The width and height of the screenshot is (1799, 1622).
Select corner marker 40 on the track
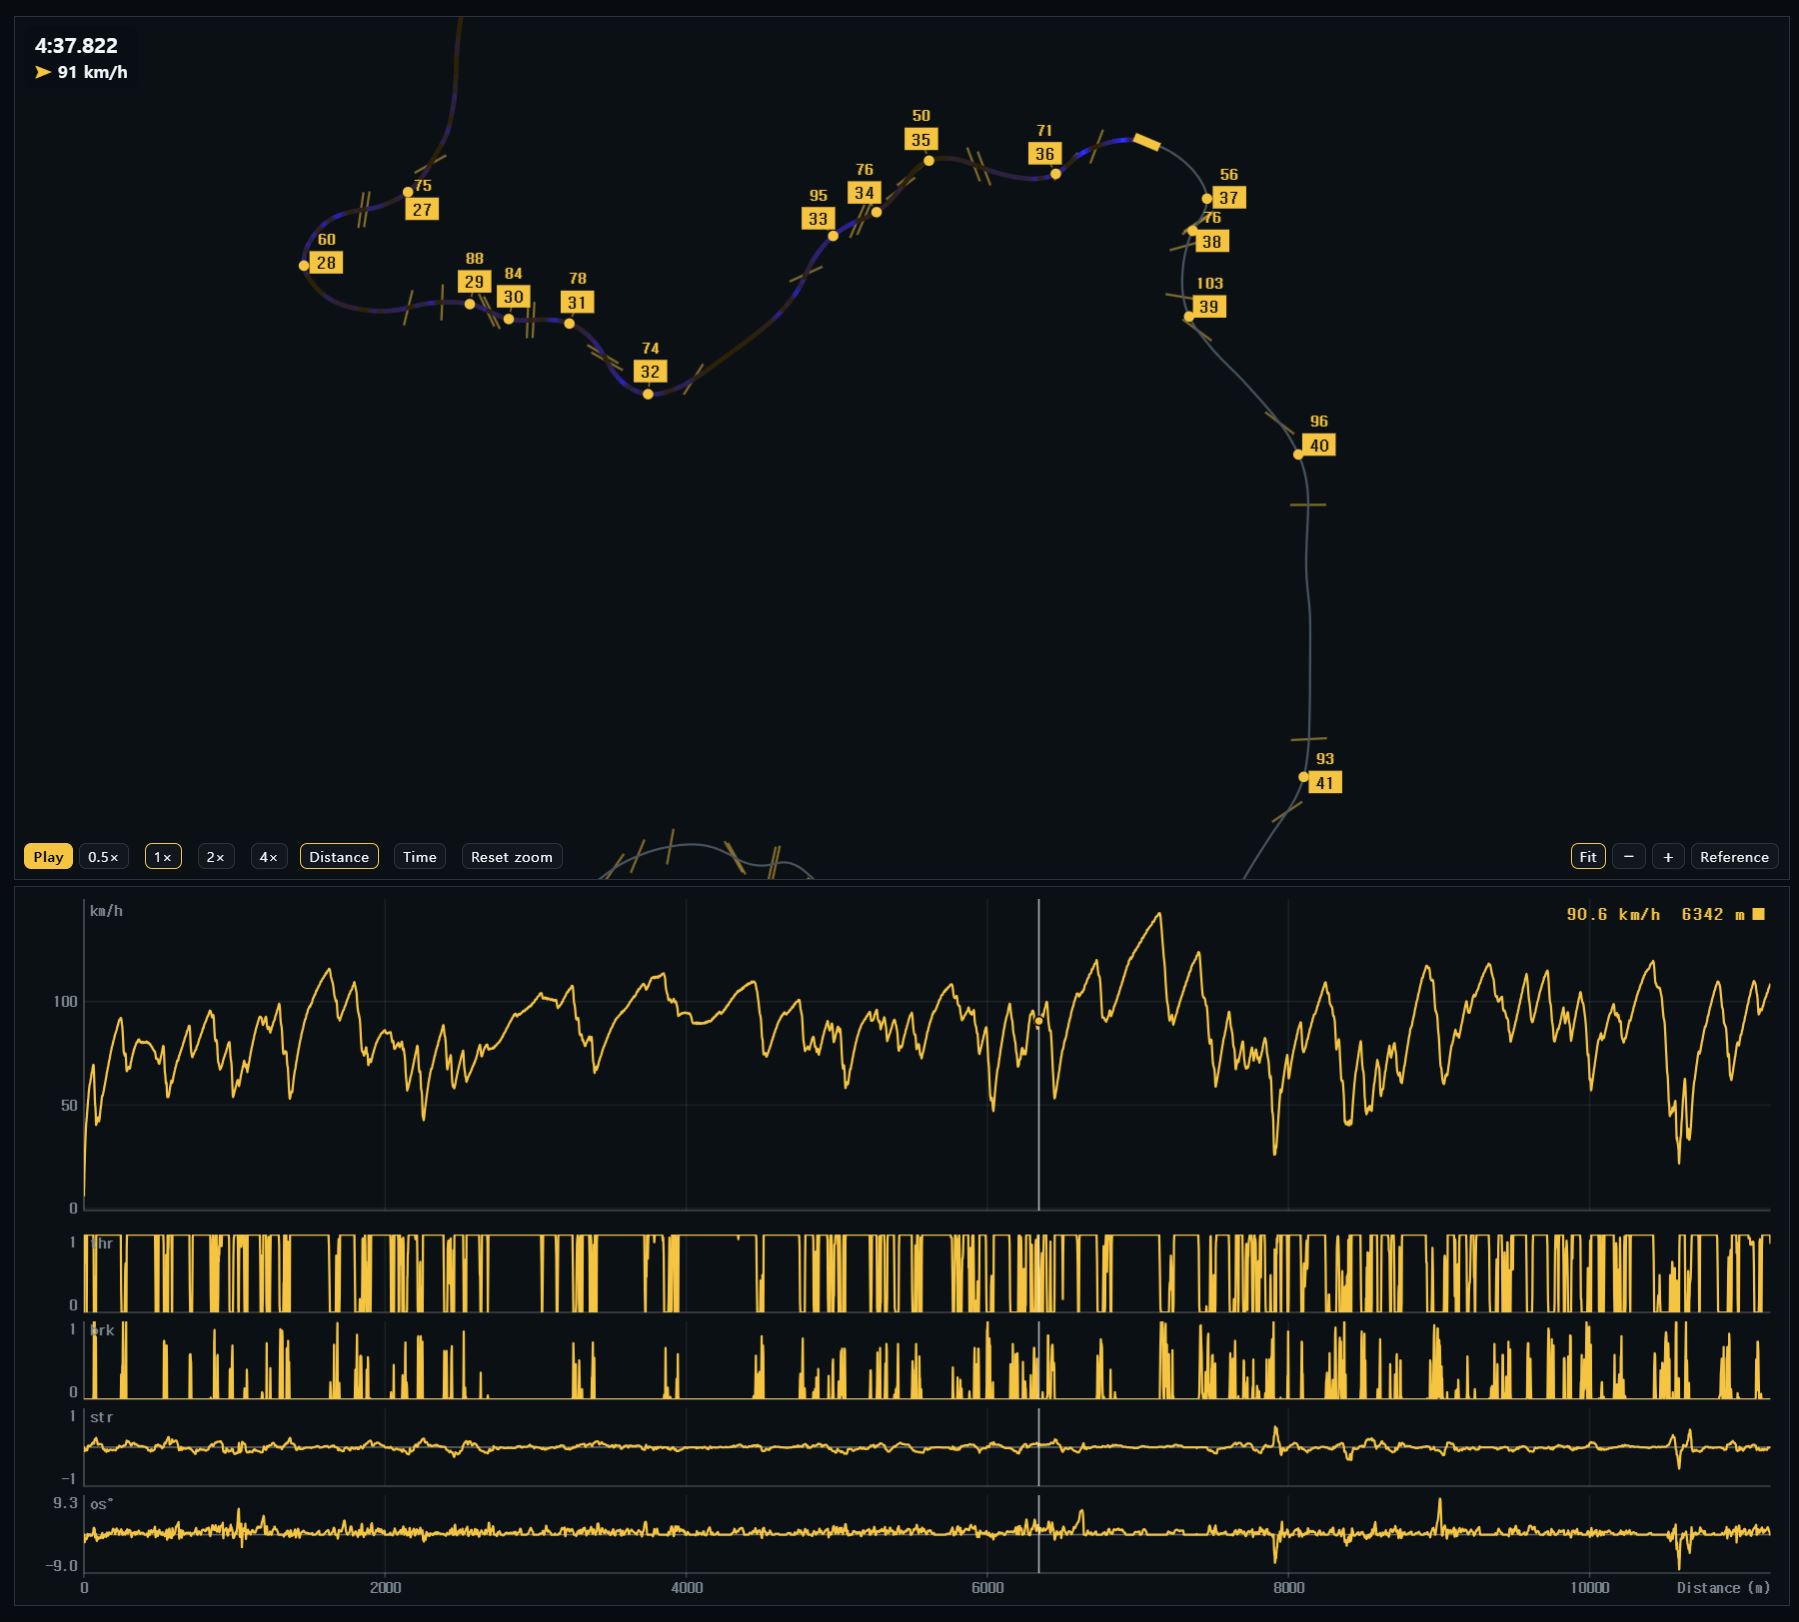[1319, 445]
